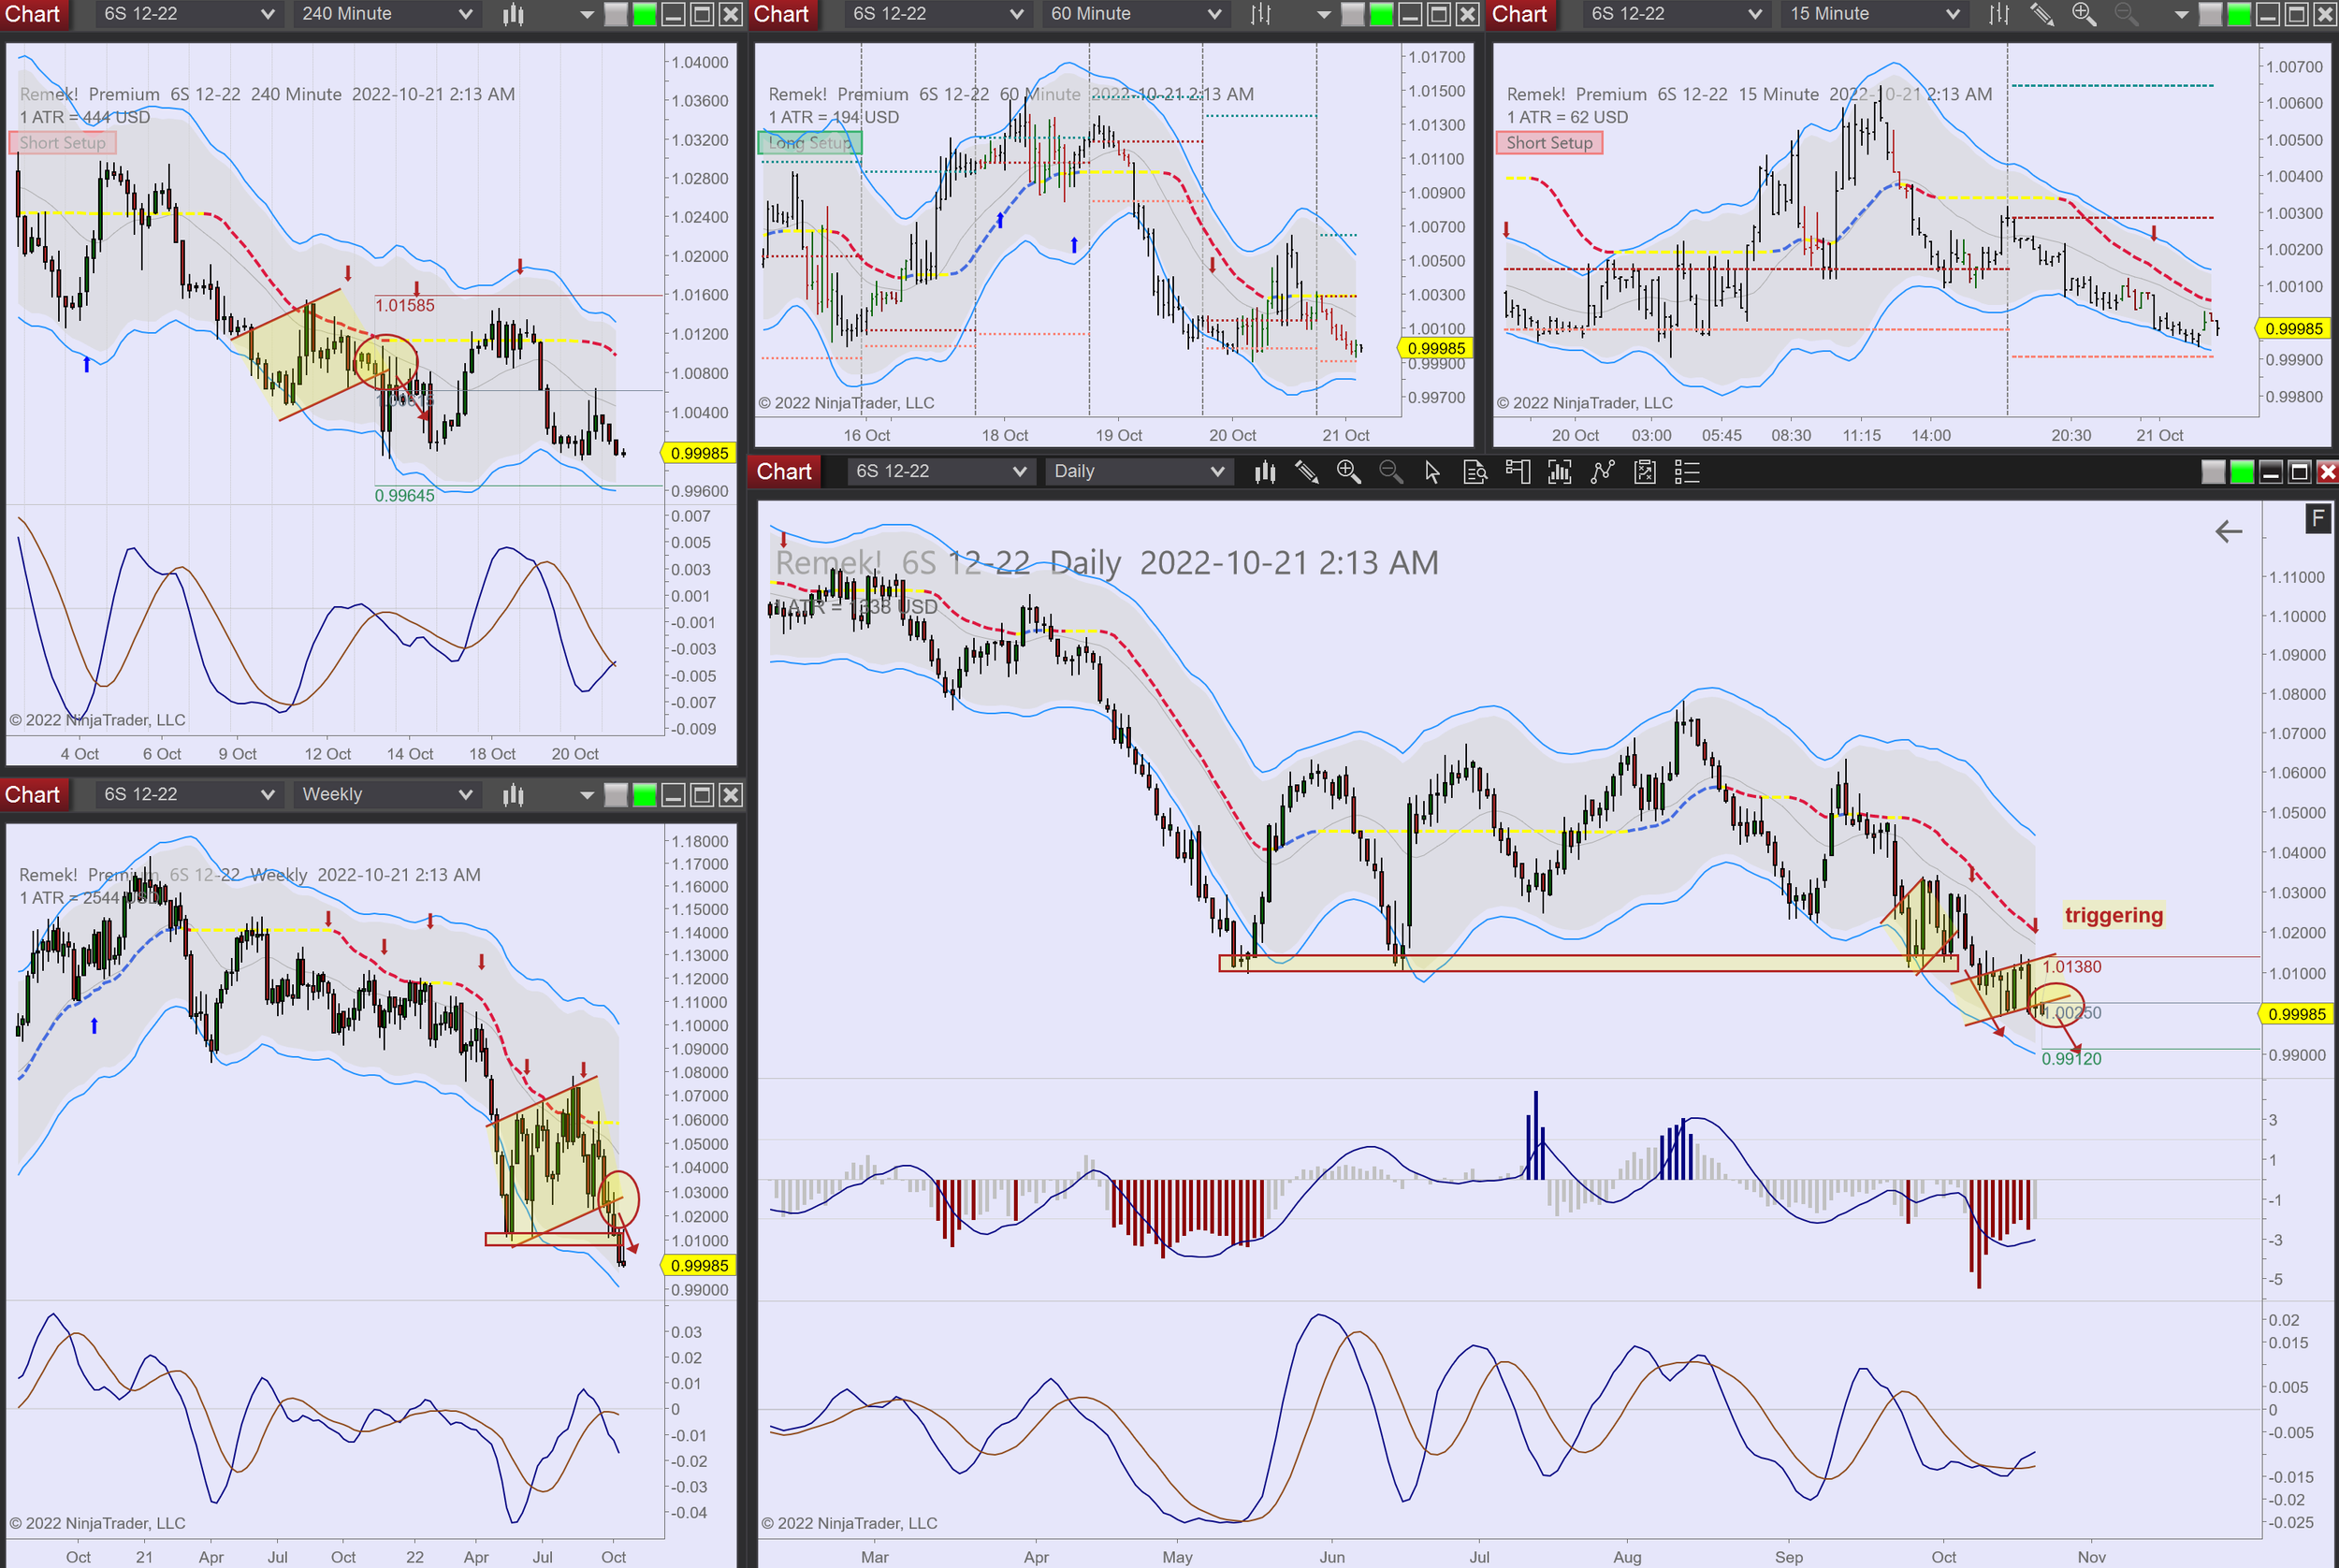Click zoom in icon on 15 Minute chart
This screenshot has width=2339, height=1568.
point(2083,14)
